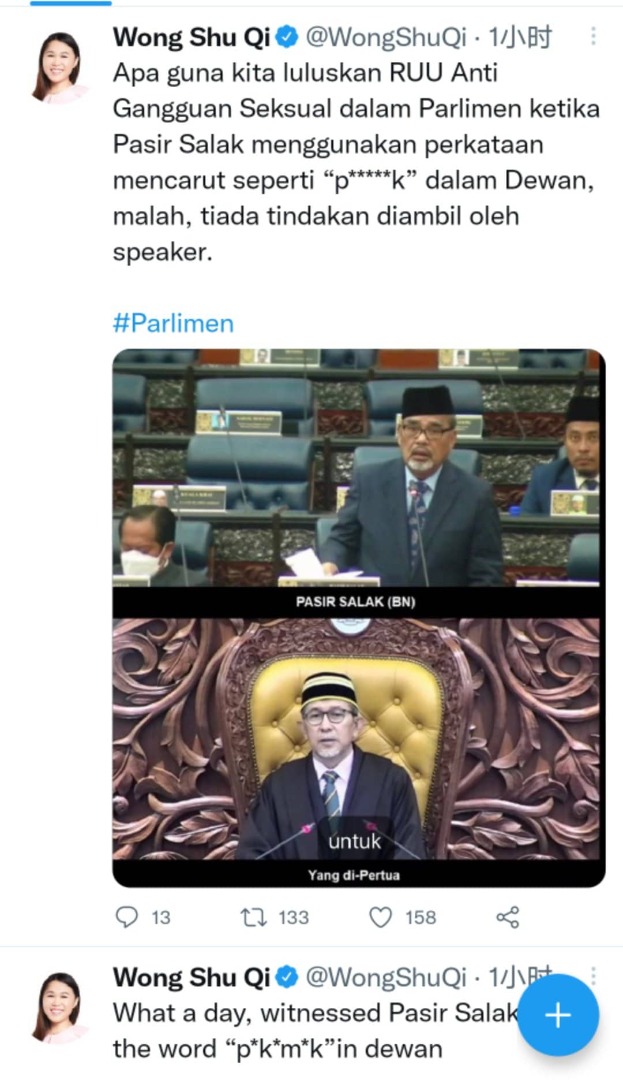Open second tweet starting 'What a day'

[317, 1030]
